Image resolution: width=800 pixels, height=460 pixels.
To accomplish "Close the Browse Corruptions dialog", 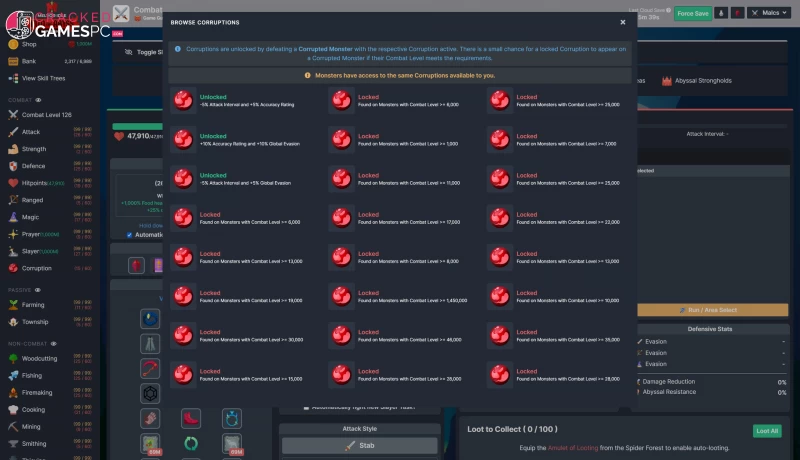I will pyautogui.click(x=622, y=21).
